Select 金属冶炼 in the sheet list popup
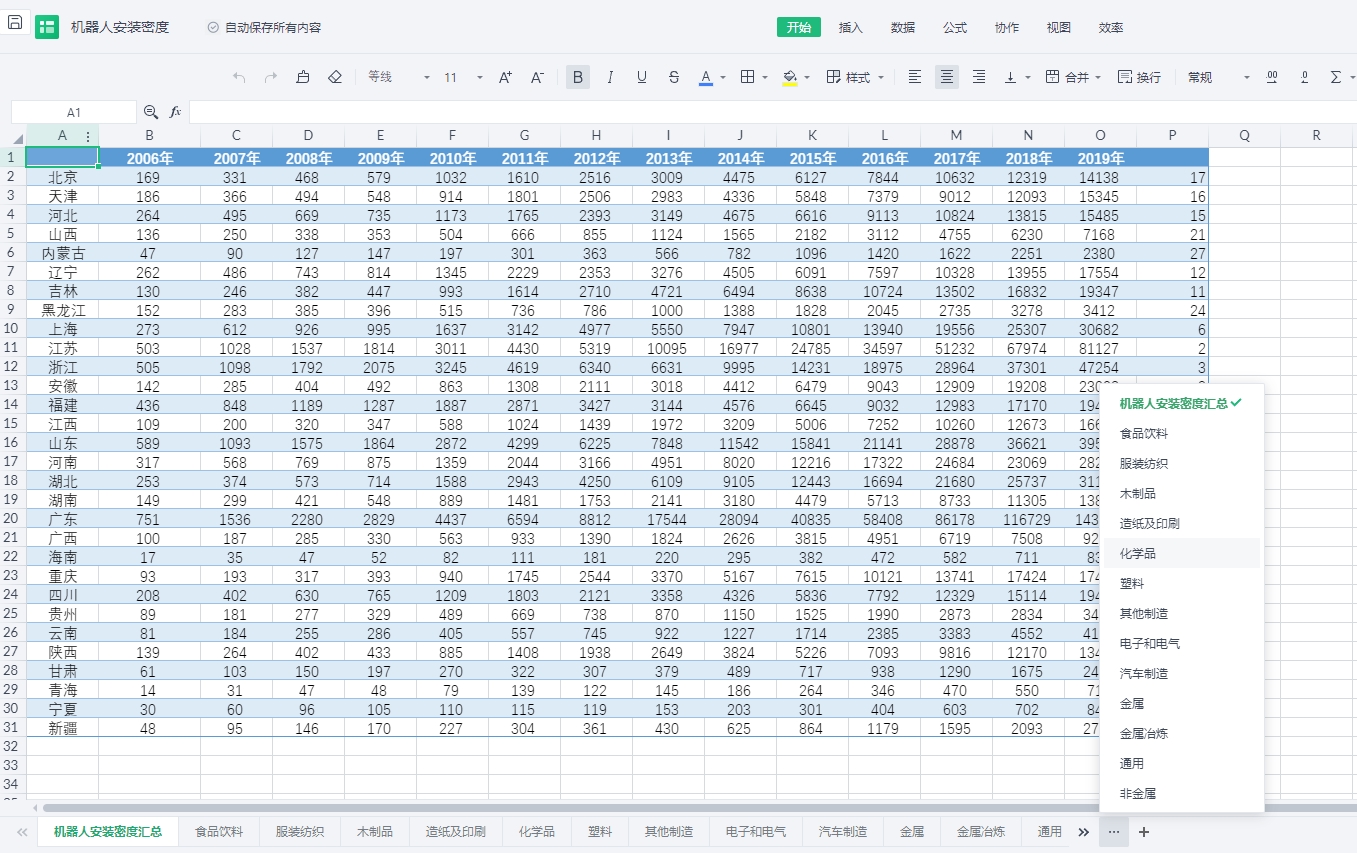The width and height of the screenshot is (1357, 853). 1181,733
